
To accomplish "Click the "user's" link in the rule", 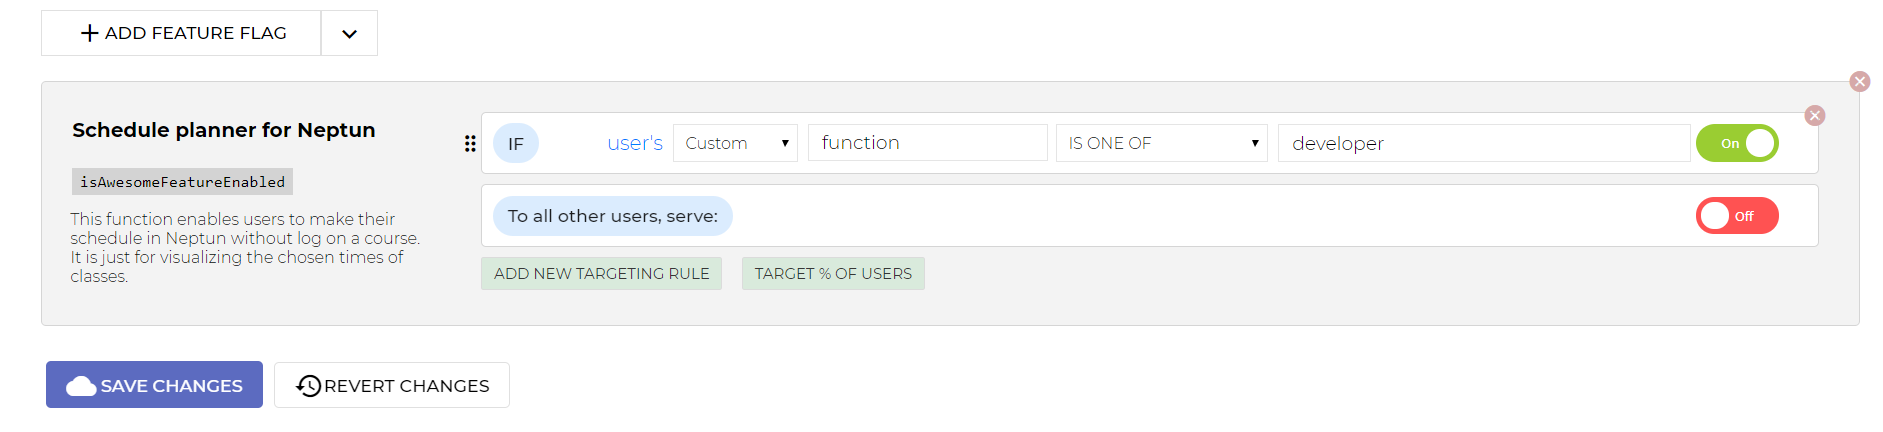I will click(x=635, y=144).
